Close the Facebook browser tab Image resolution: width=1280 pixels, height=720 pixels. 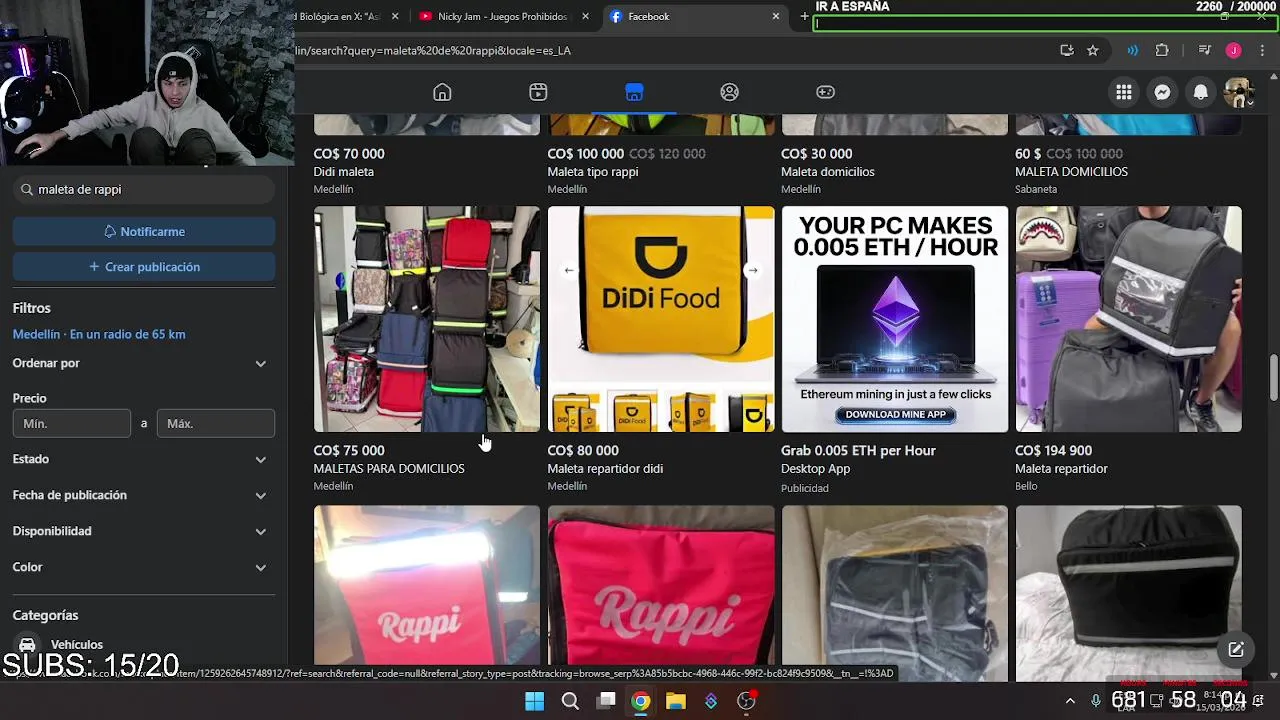coord(775,16)
